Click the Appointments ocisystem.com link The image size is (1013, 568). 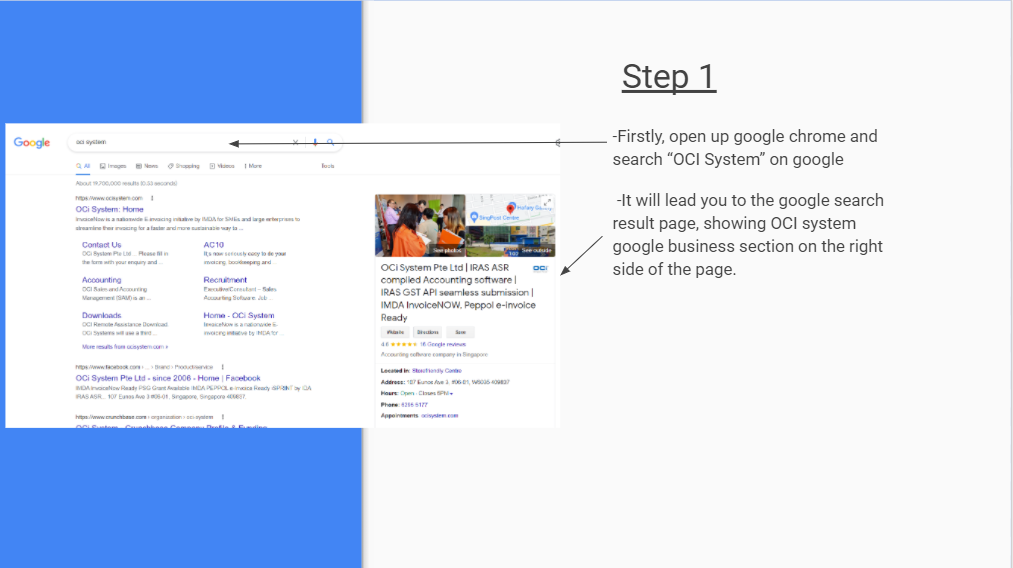pyautogui.click(x=439, y=415)
